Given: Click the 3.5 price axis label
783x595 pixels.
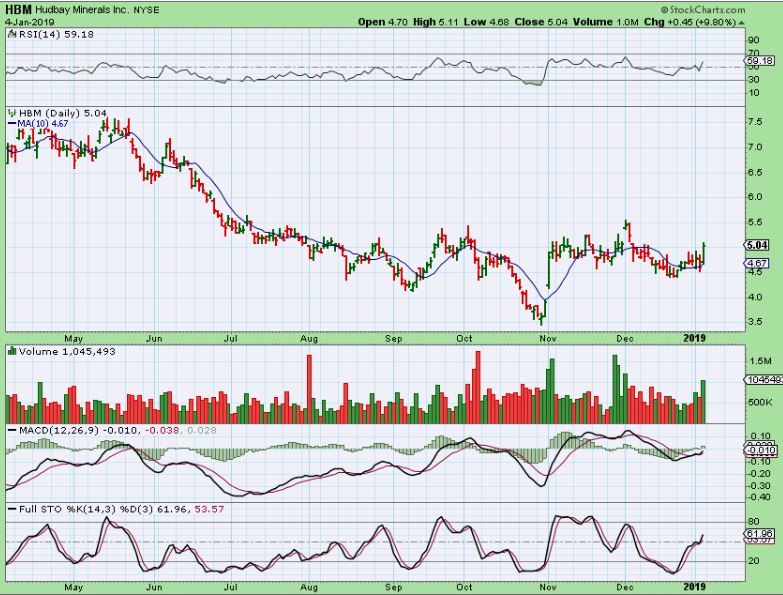Looking at the screenshot, I should pyautogui.click(x=755, y=321).
